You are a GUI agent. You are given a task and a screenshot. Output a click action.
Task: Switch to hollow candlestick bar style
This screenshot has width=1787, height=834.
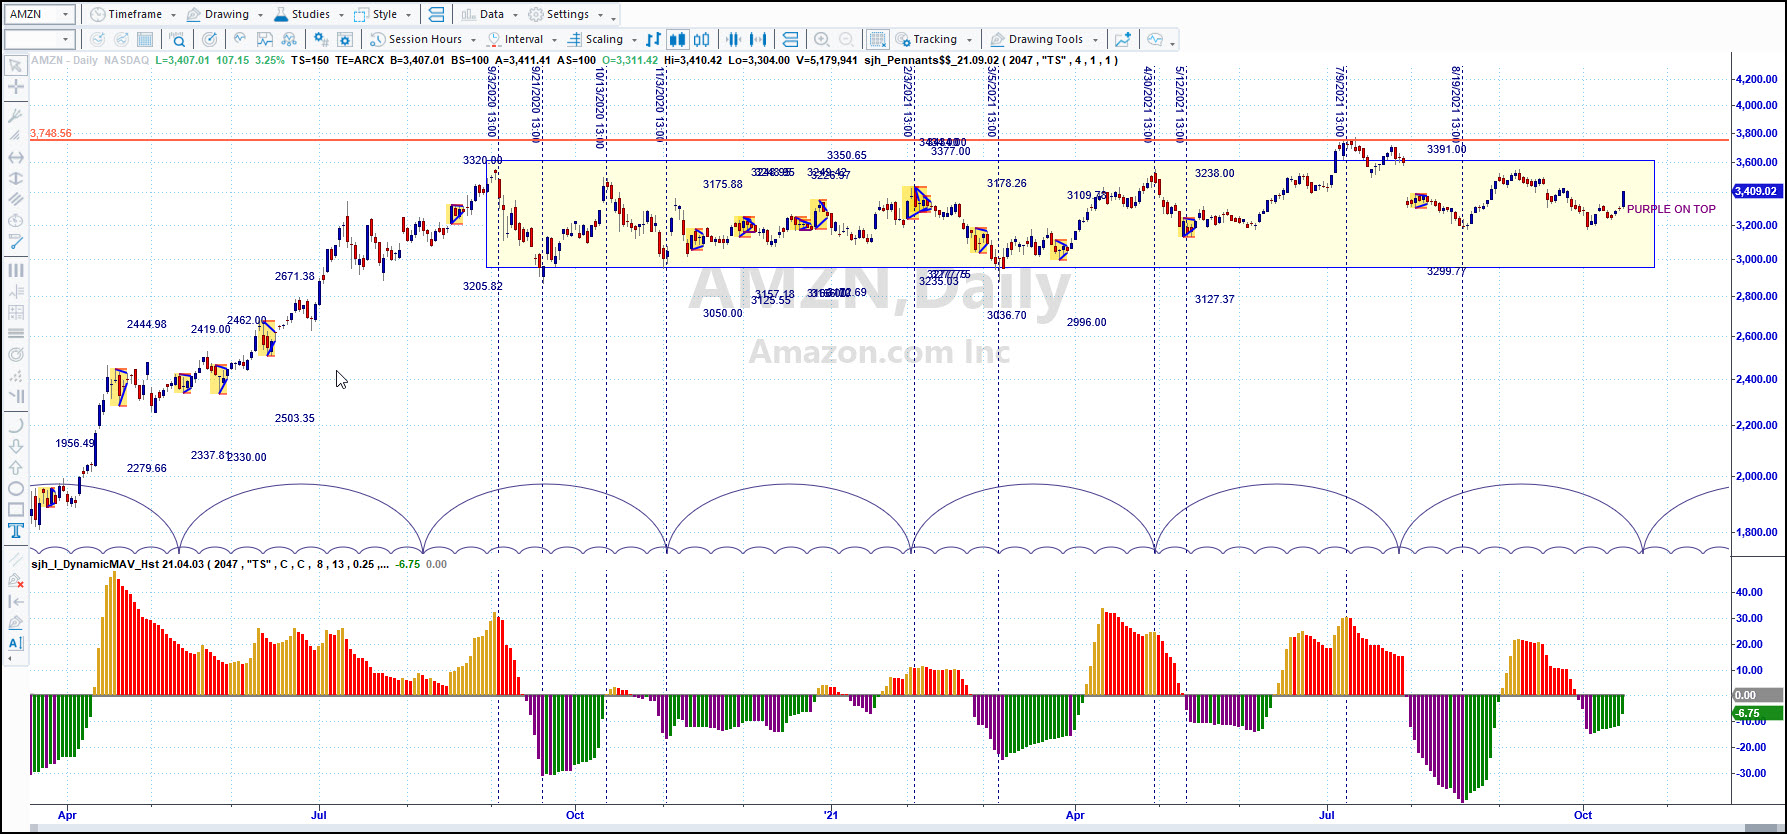[x=702, y=40]
